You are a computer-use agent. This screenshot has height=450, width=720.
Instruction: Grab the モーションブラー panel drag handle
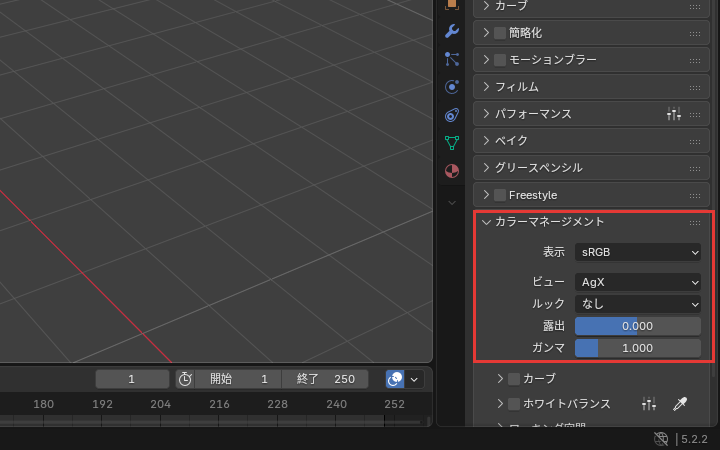695,60
